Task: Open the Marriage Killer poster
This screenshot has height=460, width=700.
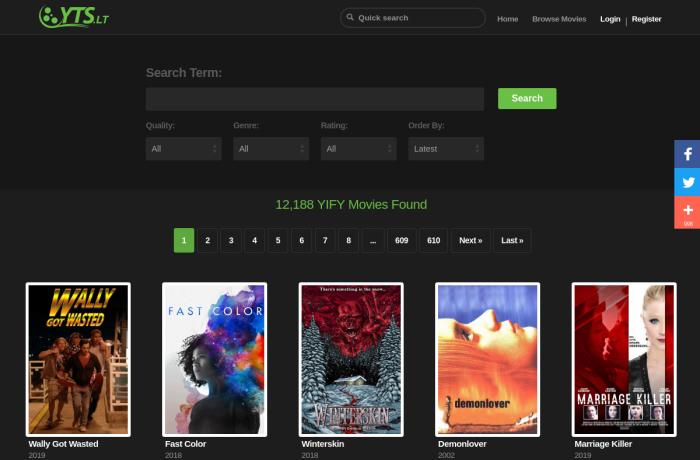Action: 624,360
